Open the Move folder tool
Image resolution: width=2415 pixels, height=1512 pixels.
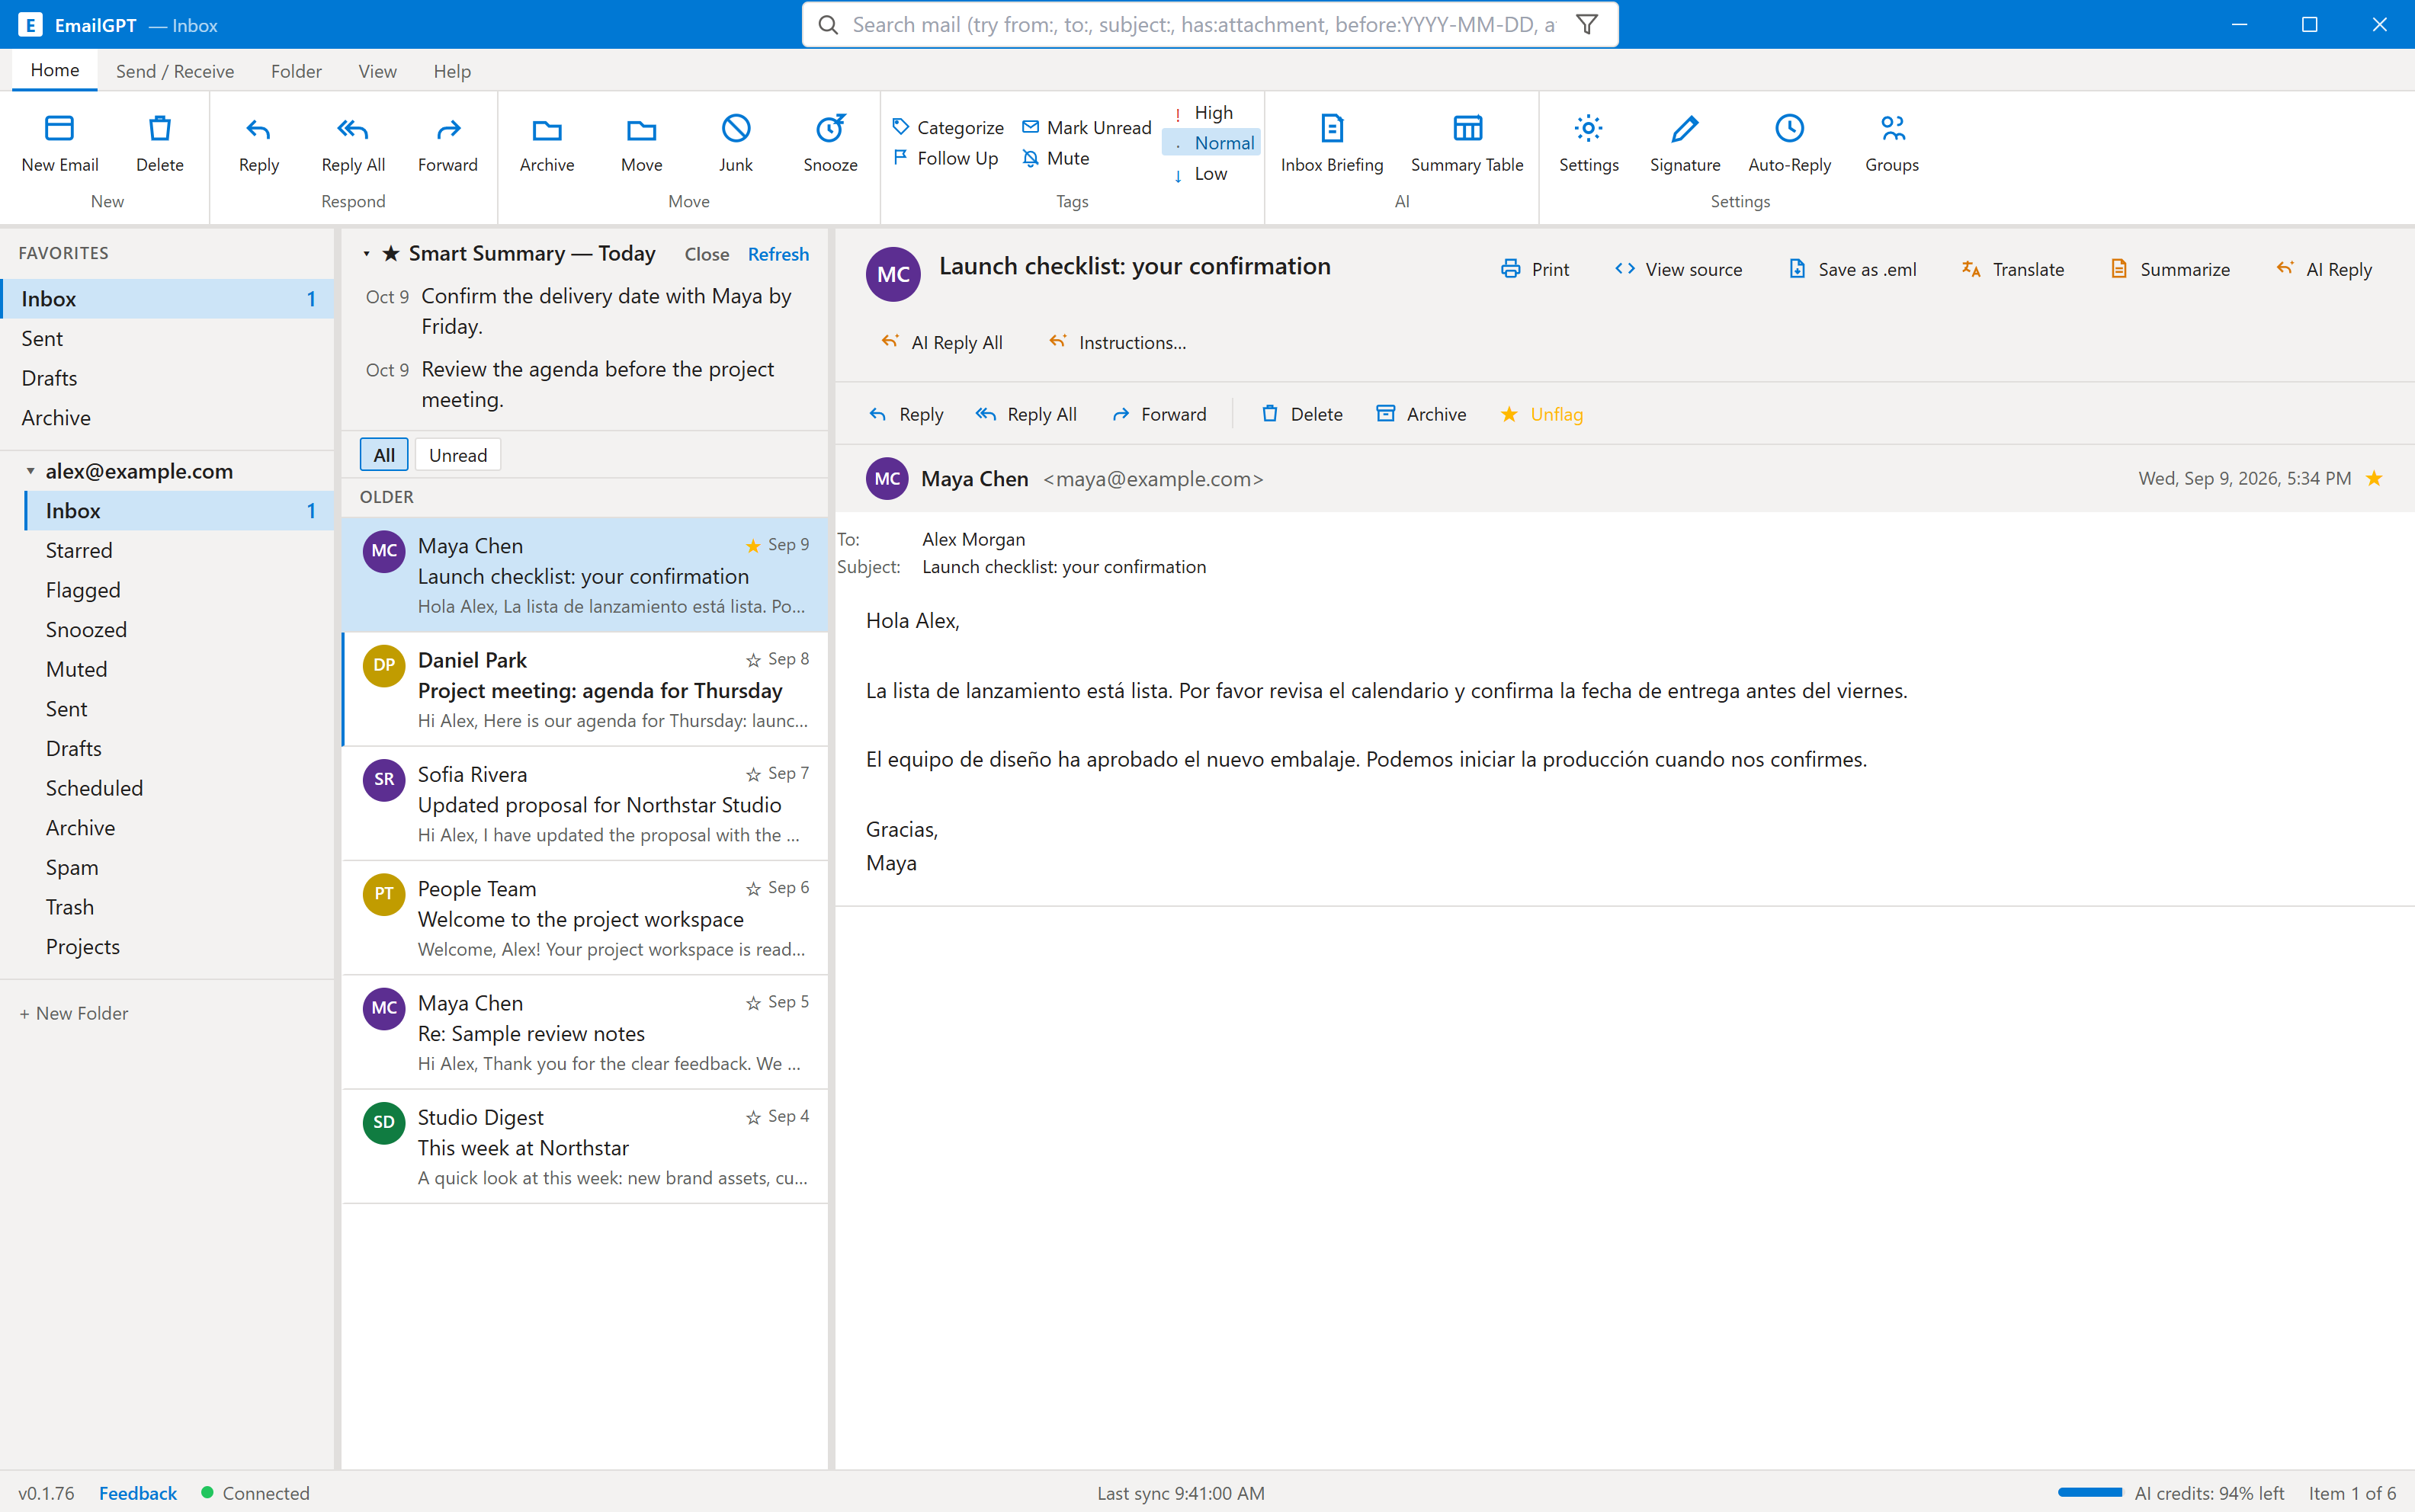coord(641,143)
